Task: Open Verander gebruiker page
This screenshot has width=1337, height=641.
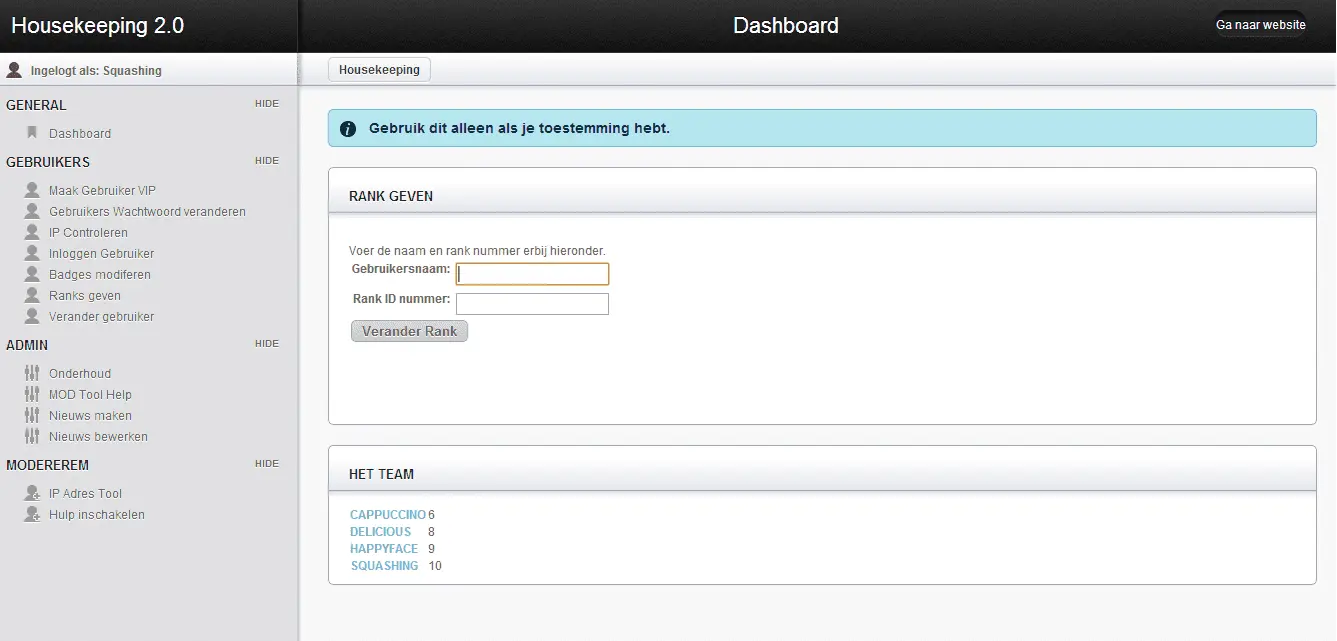Action: [101, 316]
